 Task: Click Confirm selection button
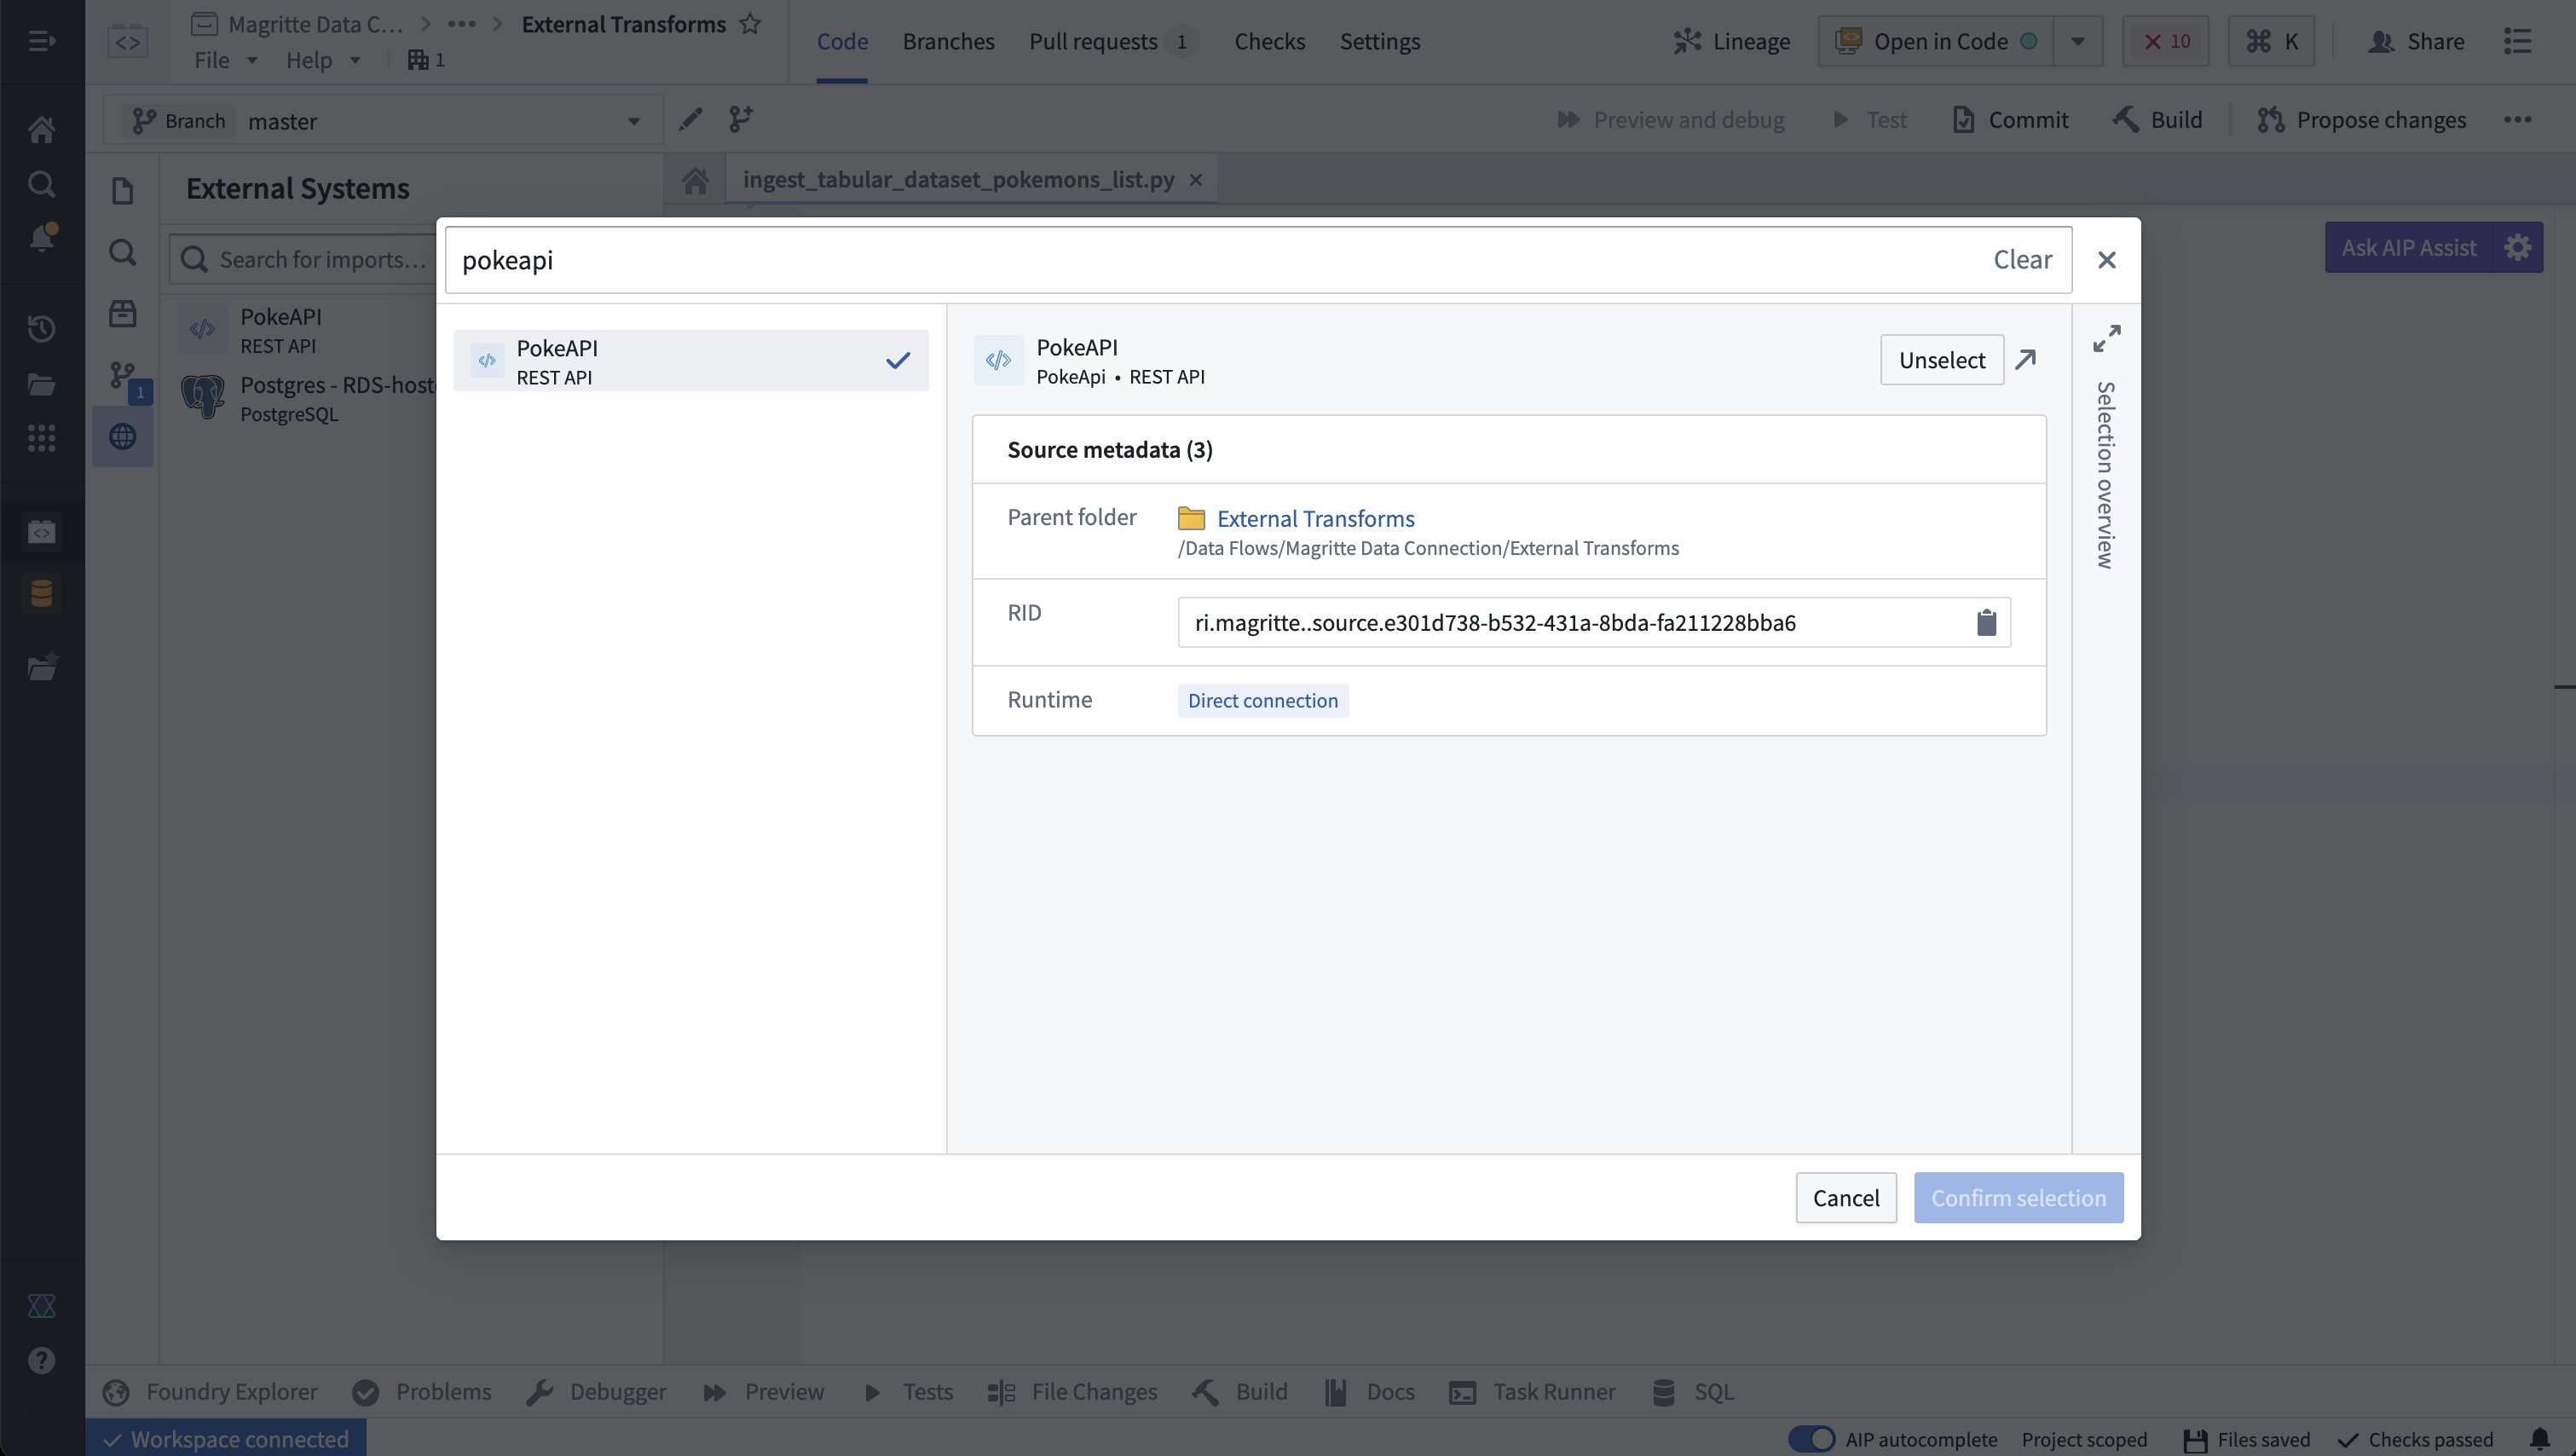tap(2018, 1198)
